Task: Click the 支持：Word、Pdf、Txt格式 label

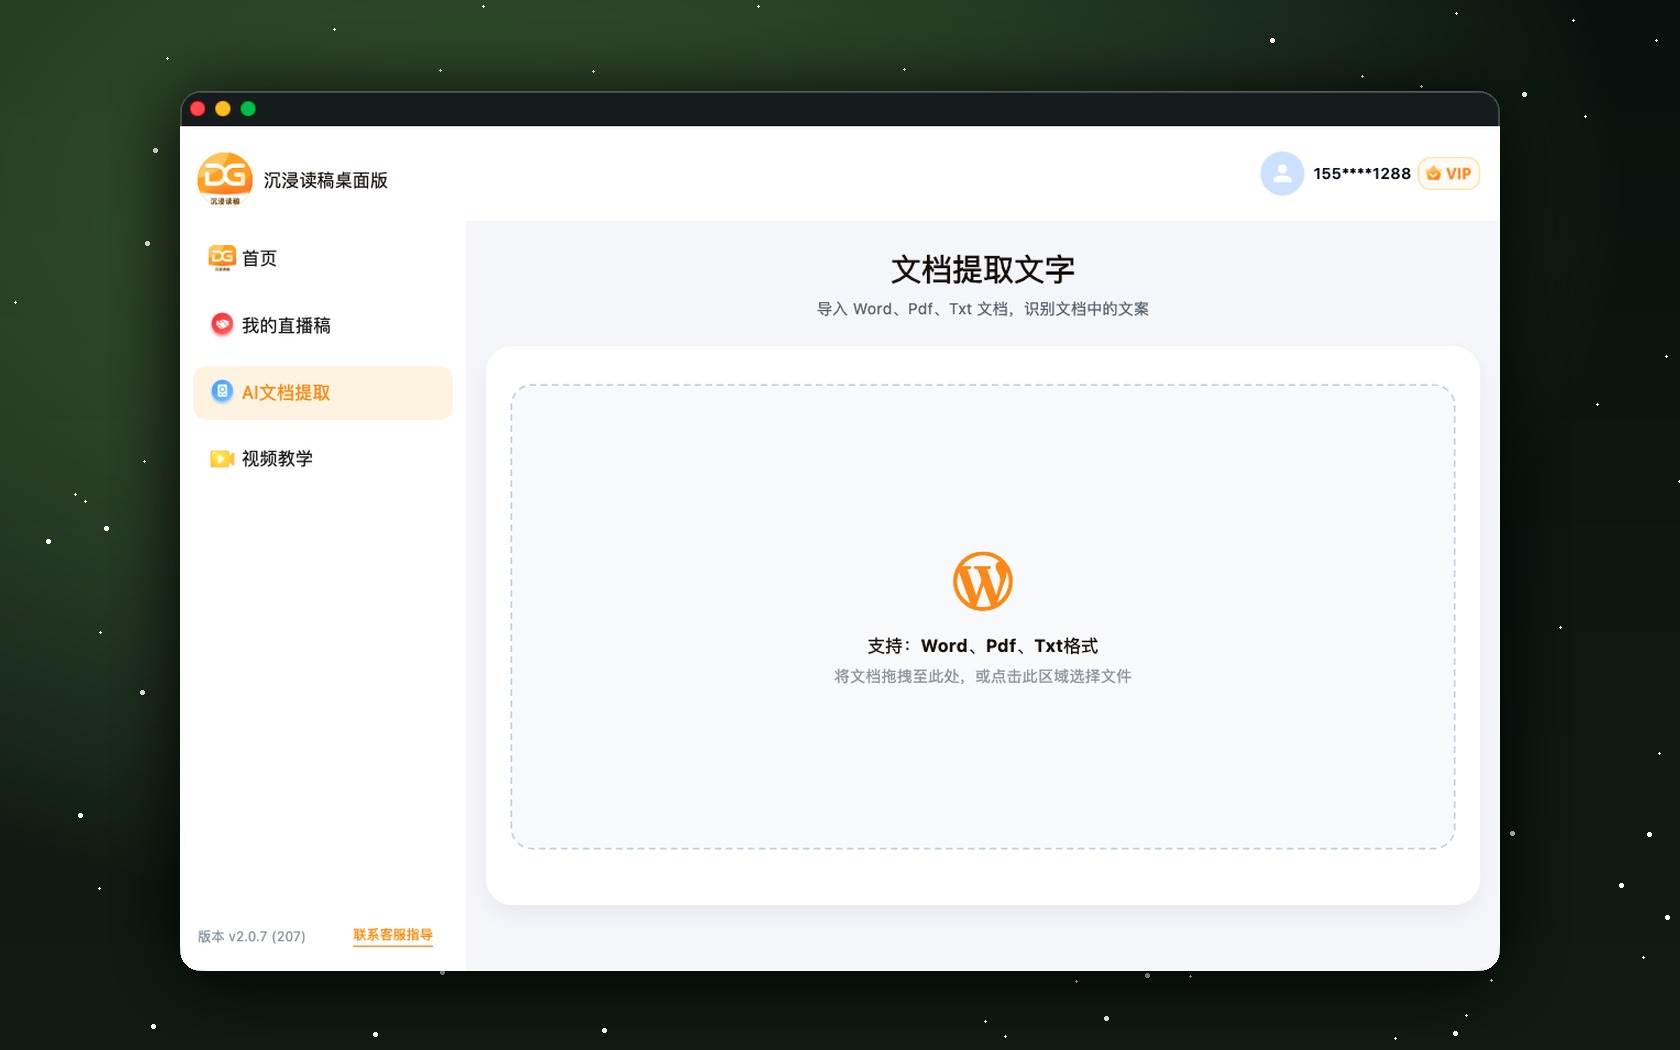Action: 983,646
